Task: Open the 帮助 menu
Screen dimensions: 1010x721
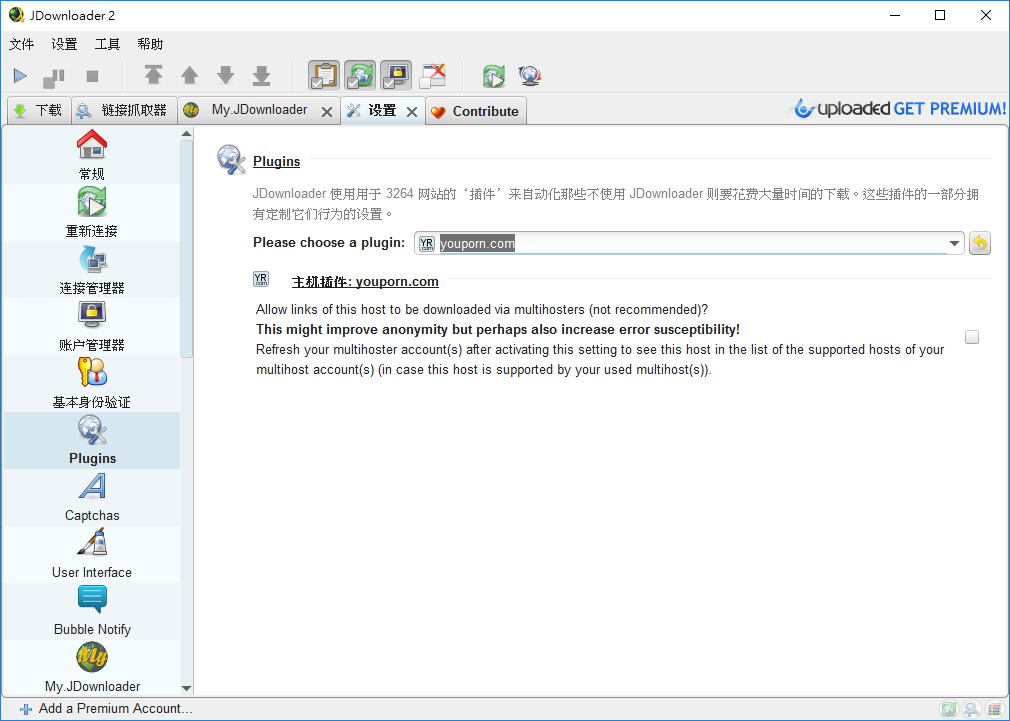Action: click(x=150, y=44)
